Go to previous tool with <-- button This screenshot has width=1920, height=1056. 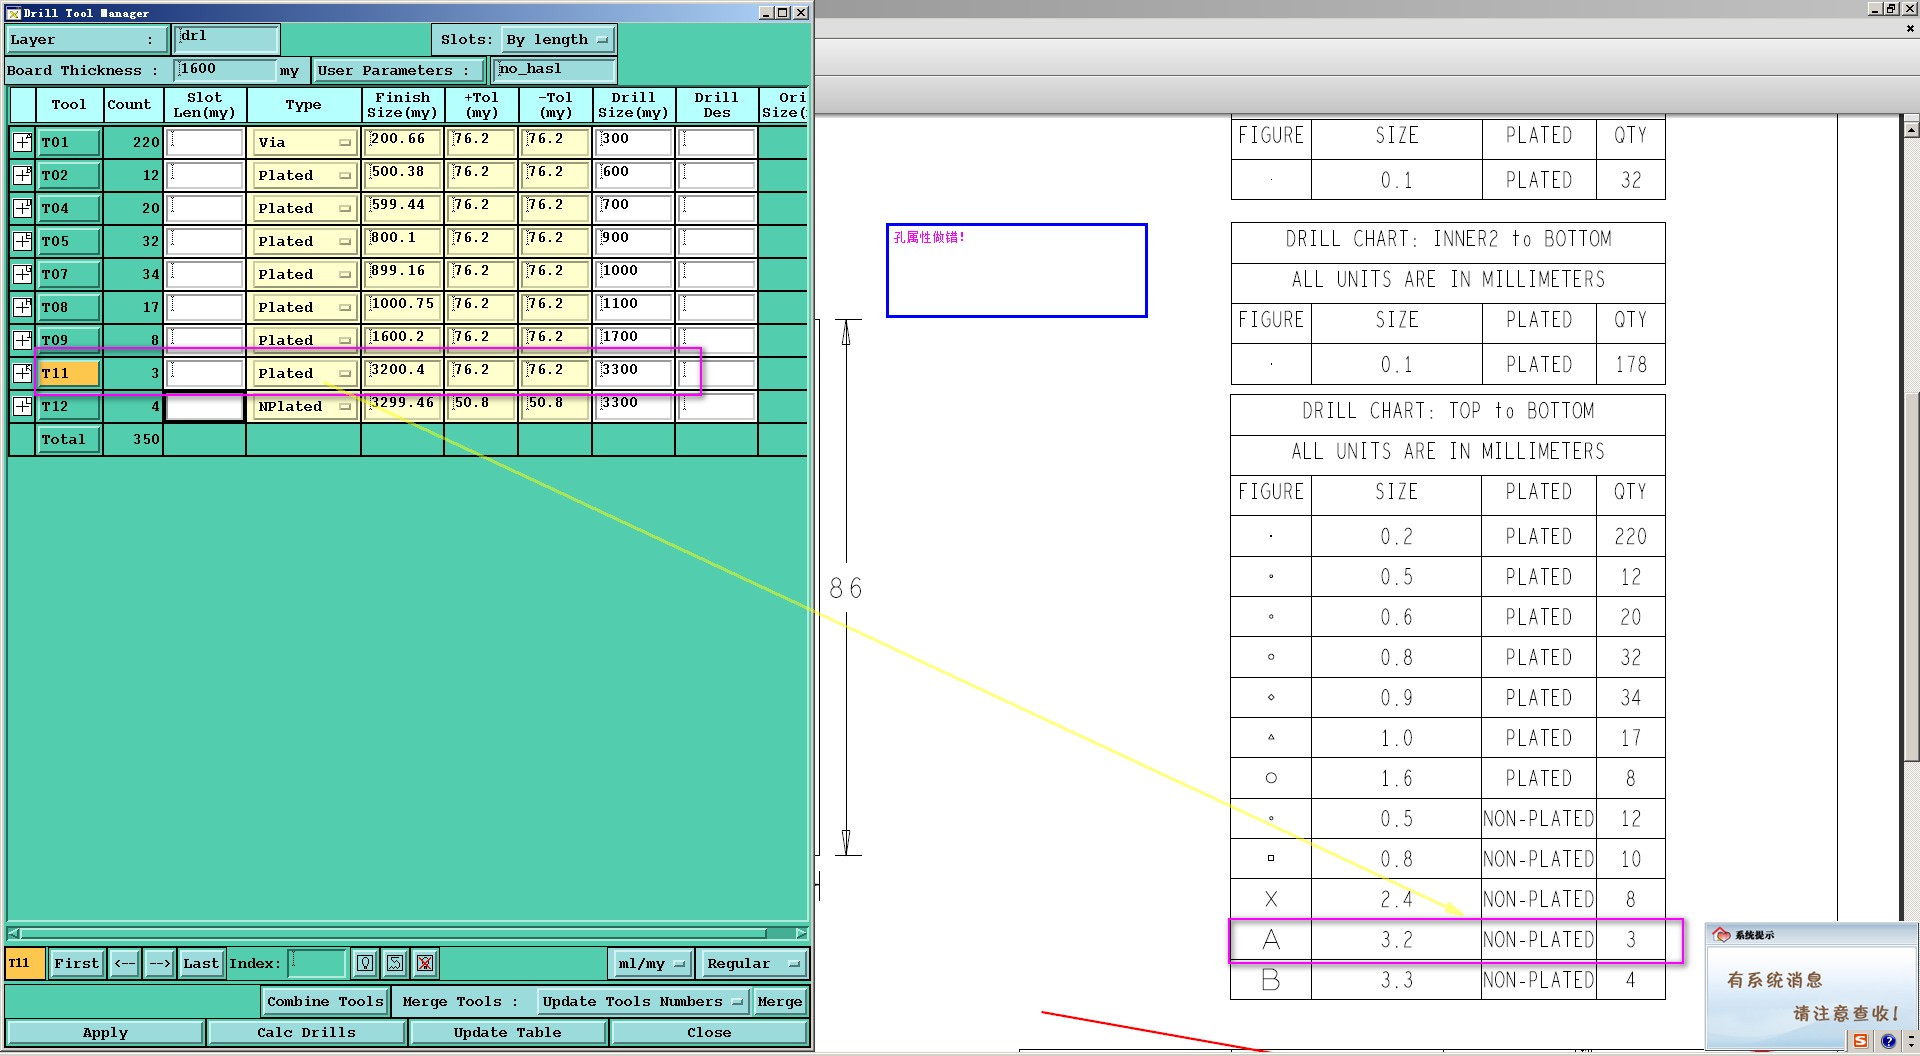point(125,964)
